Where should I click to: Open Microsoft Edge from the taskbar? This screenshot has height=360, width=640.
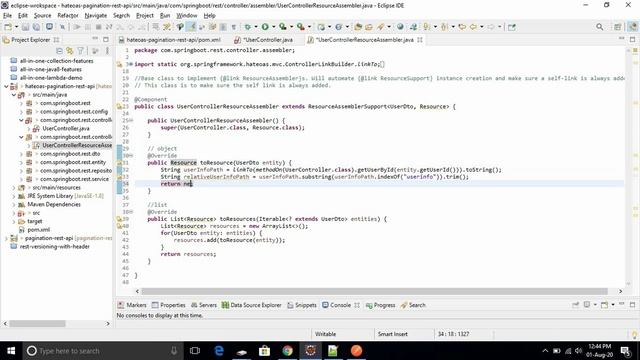[x=219, y=351]
